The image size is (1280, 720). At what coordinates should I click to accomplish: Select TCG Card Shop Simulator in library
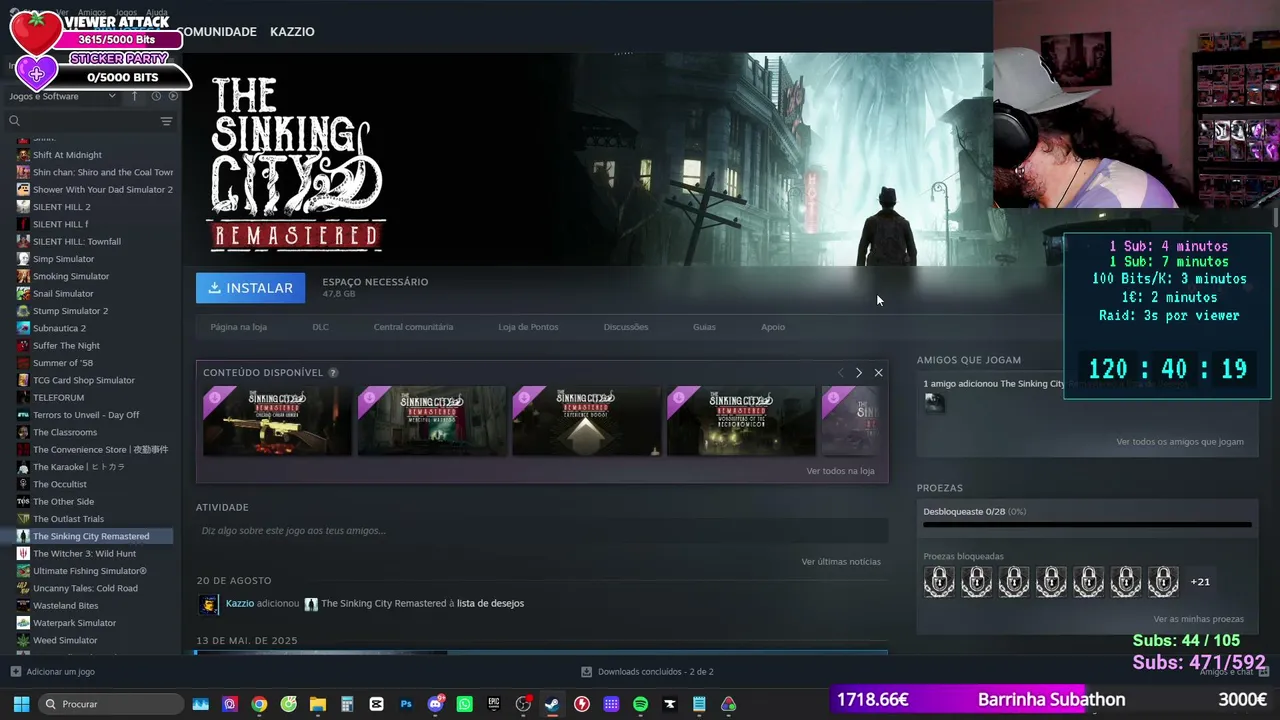point(83,380)
